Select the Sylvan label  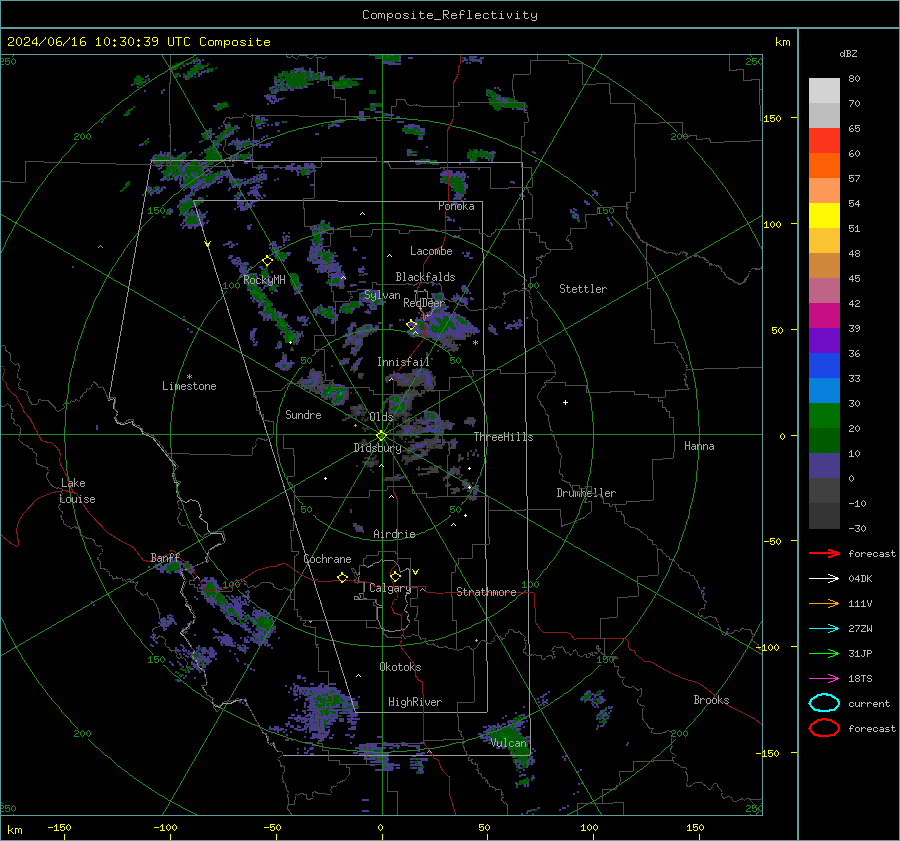tap(382, 295)
